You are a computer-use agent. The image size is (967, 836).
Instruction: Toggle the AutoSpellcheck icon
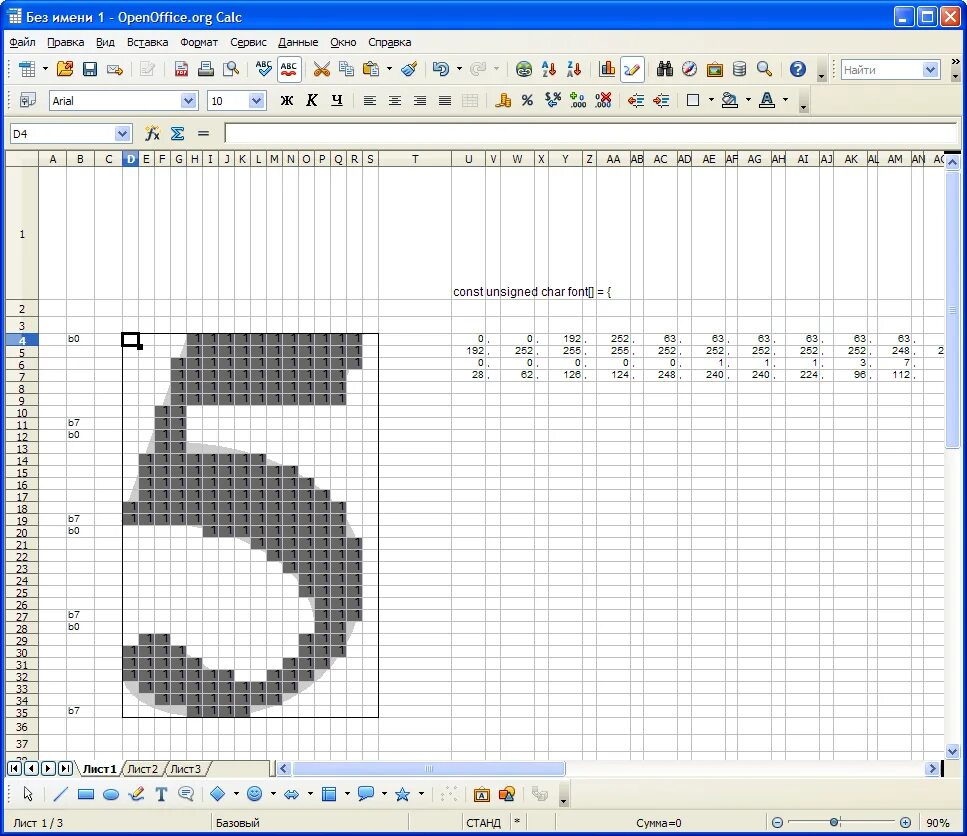click(x=289, y=69)
